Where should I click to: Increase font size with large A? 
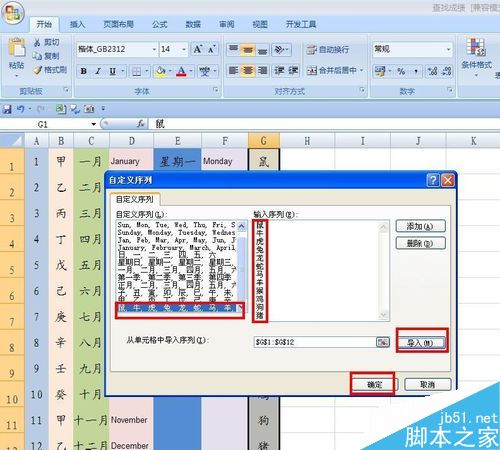[197, 49]
